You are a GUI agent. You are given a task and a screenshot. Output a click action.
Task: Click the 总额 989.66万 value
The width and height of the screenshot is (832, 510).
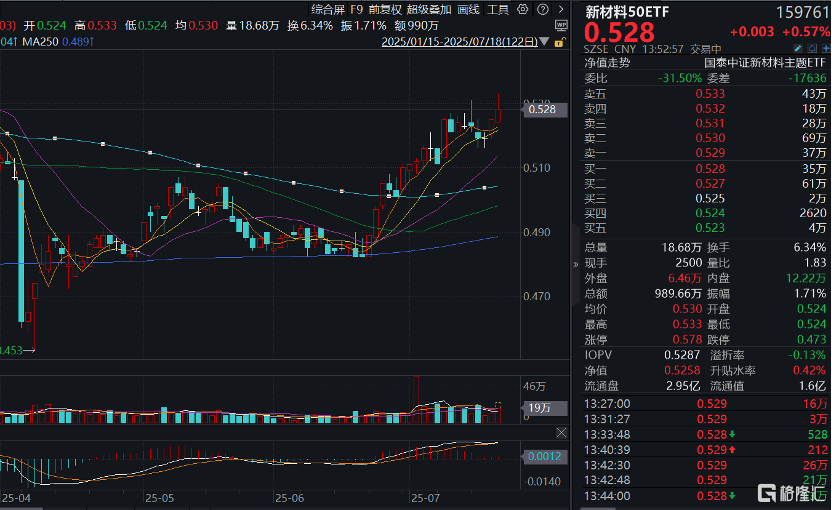pos(678,293)
